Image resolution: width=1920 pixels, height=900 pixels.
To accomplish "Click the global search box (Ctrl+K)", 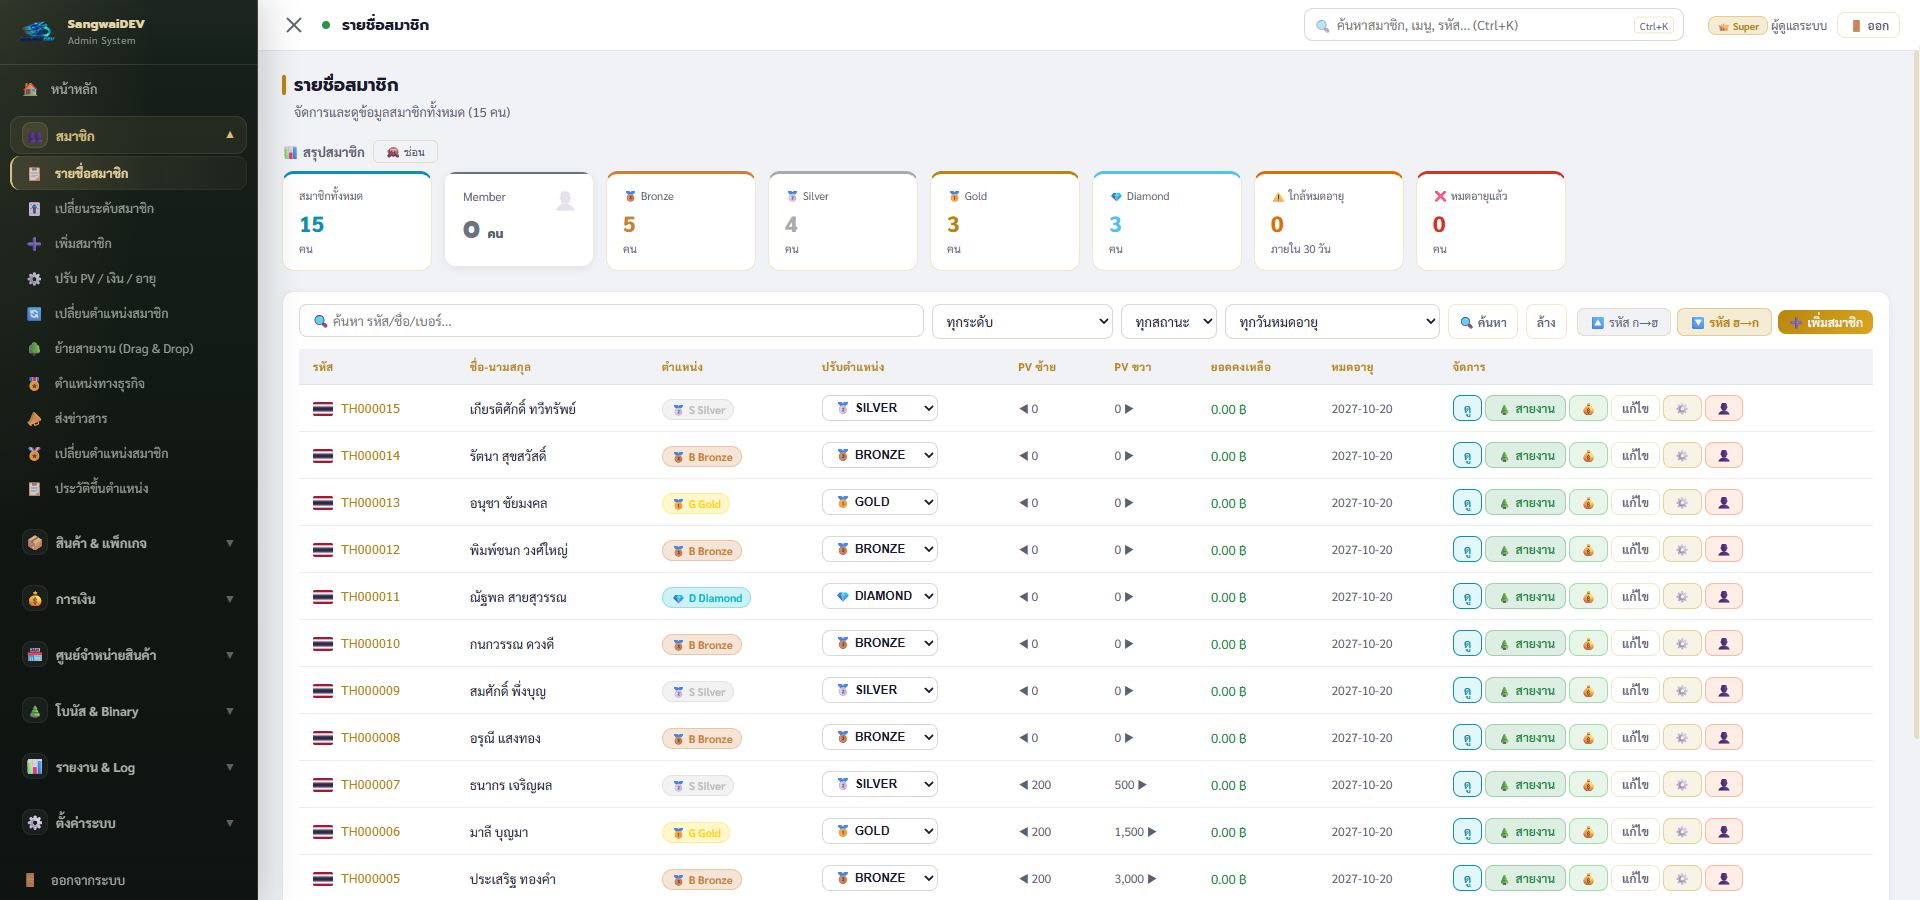I will coord(1494,25).
